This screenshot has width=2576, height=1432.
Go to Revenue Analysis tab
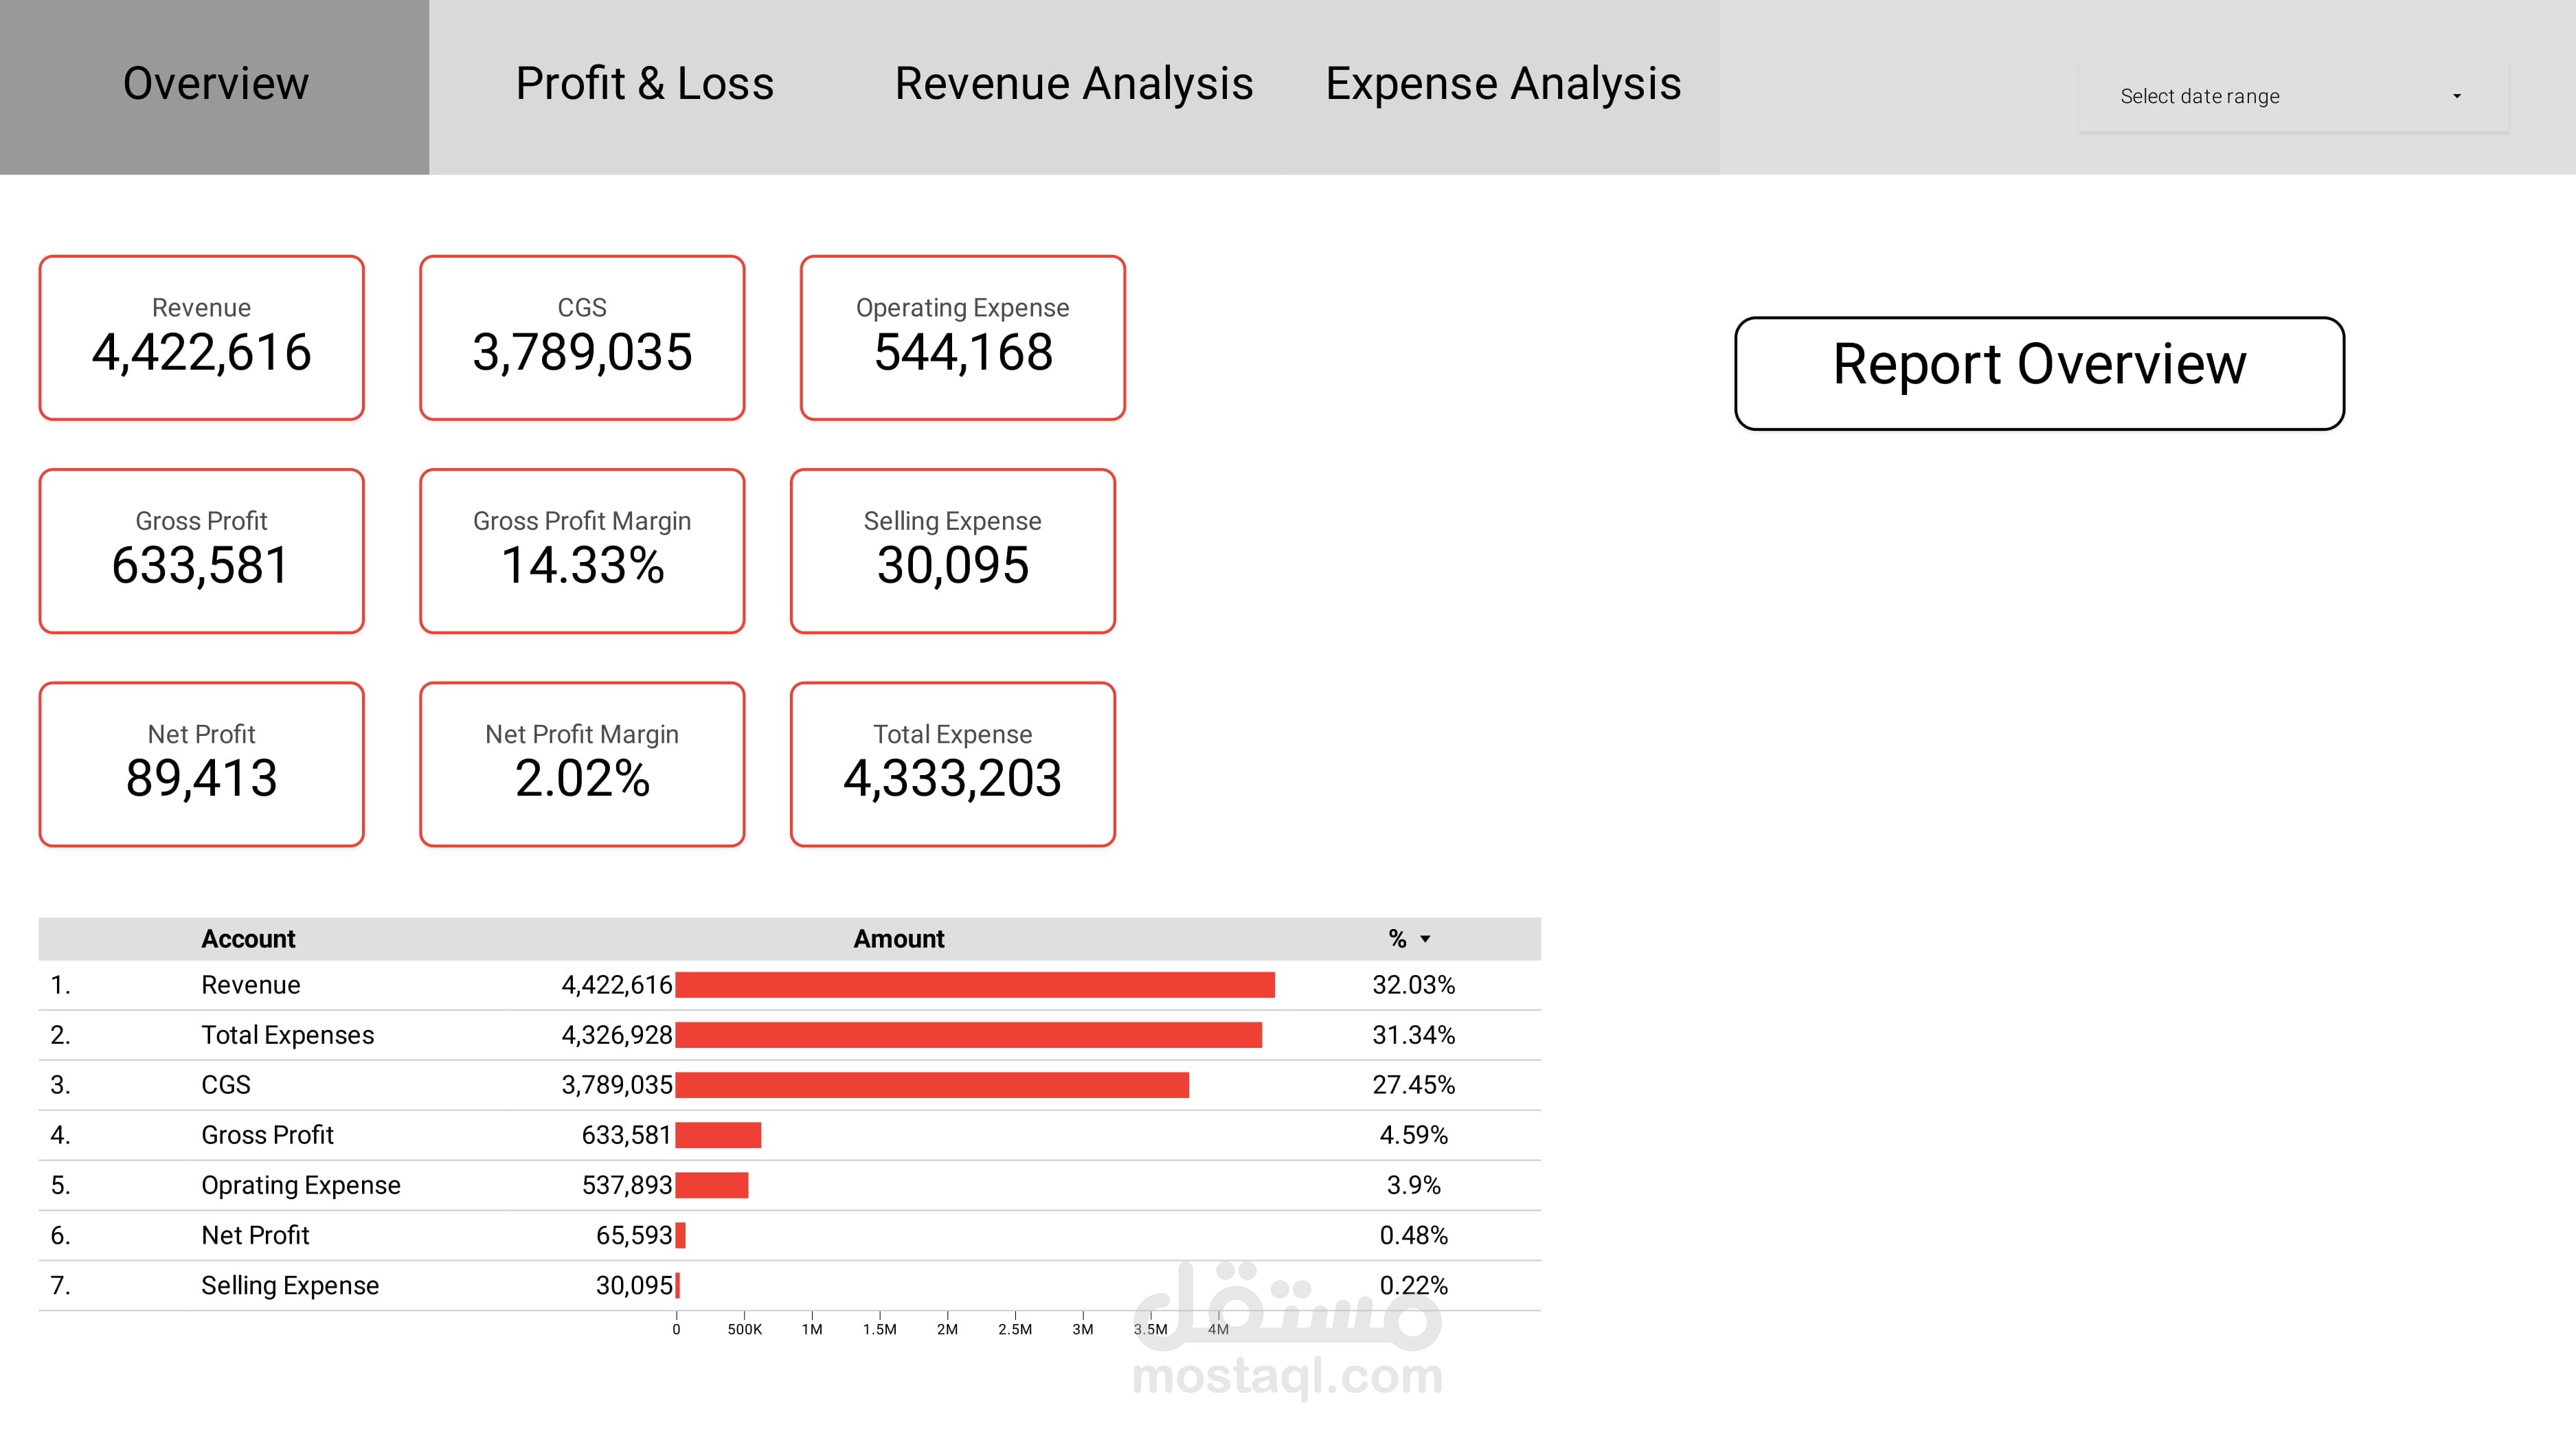point(1073,84)
